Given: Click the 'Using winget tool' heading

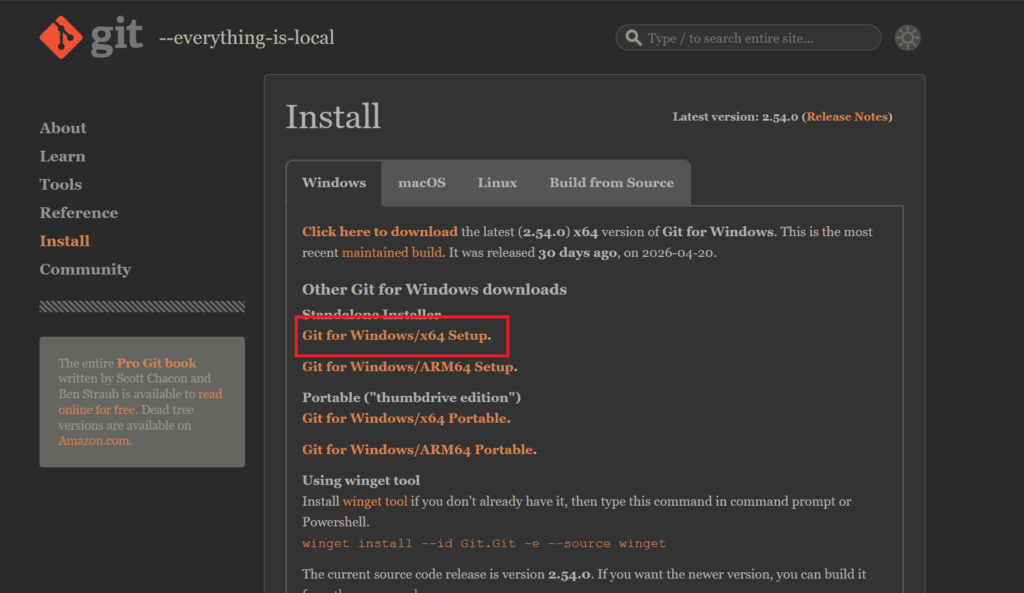Looking at the screenshot, I should pyautogui.click(x=361, y=481).
